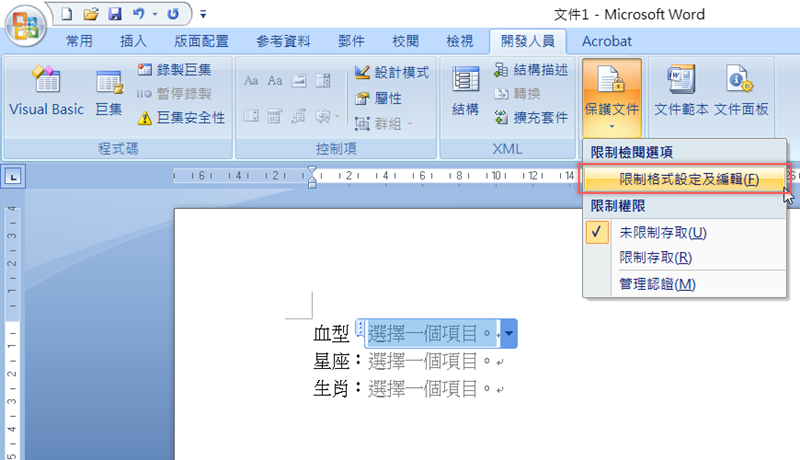This screenshot has height=460, width=800.
Task: Create new document from quick access toolbar
Action: [x=67, y=14]
